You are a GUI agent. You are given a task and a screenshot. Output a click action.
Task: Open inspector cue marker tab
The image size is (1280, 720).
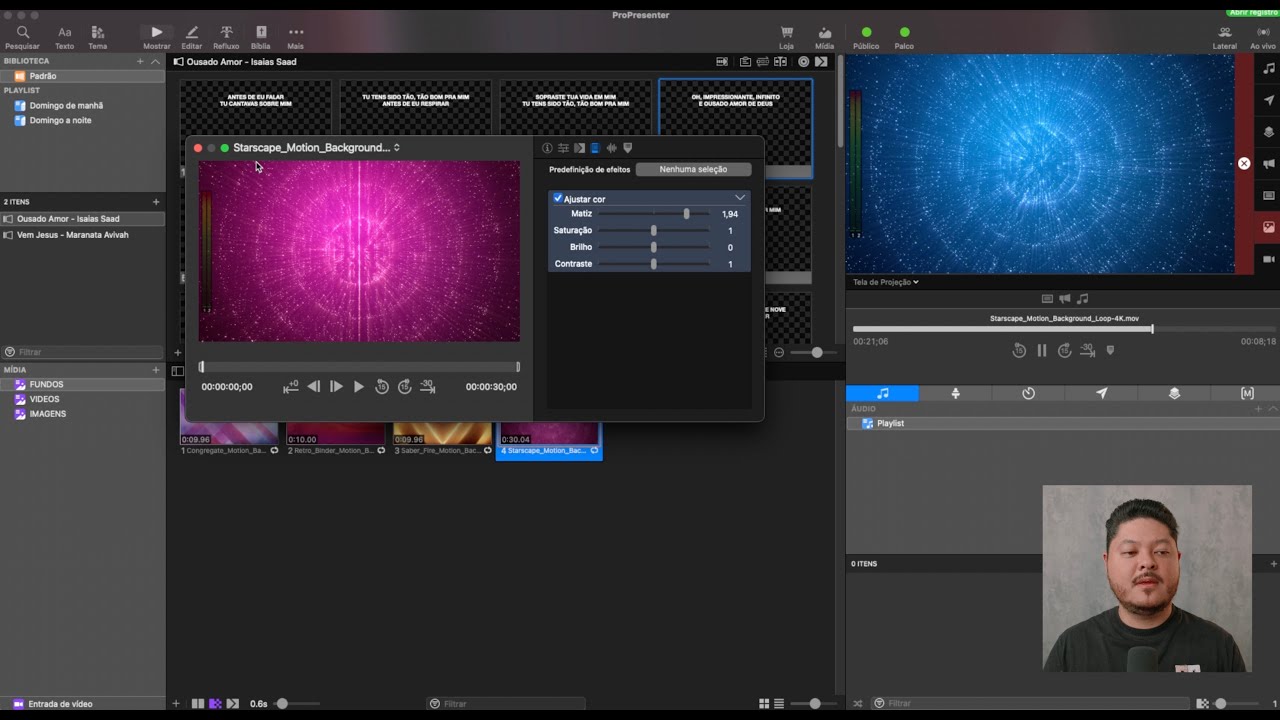627,148
